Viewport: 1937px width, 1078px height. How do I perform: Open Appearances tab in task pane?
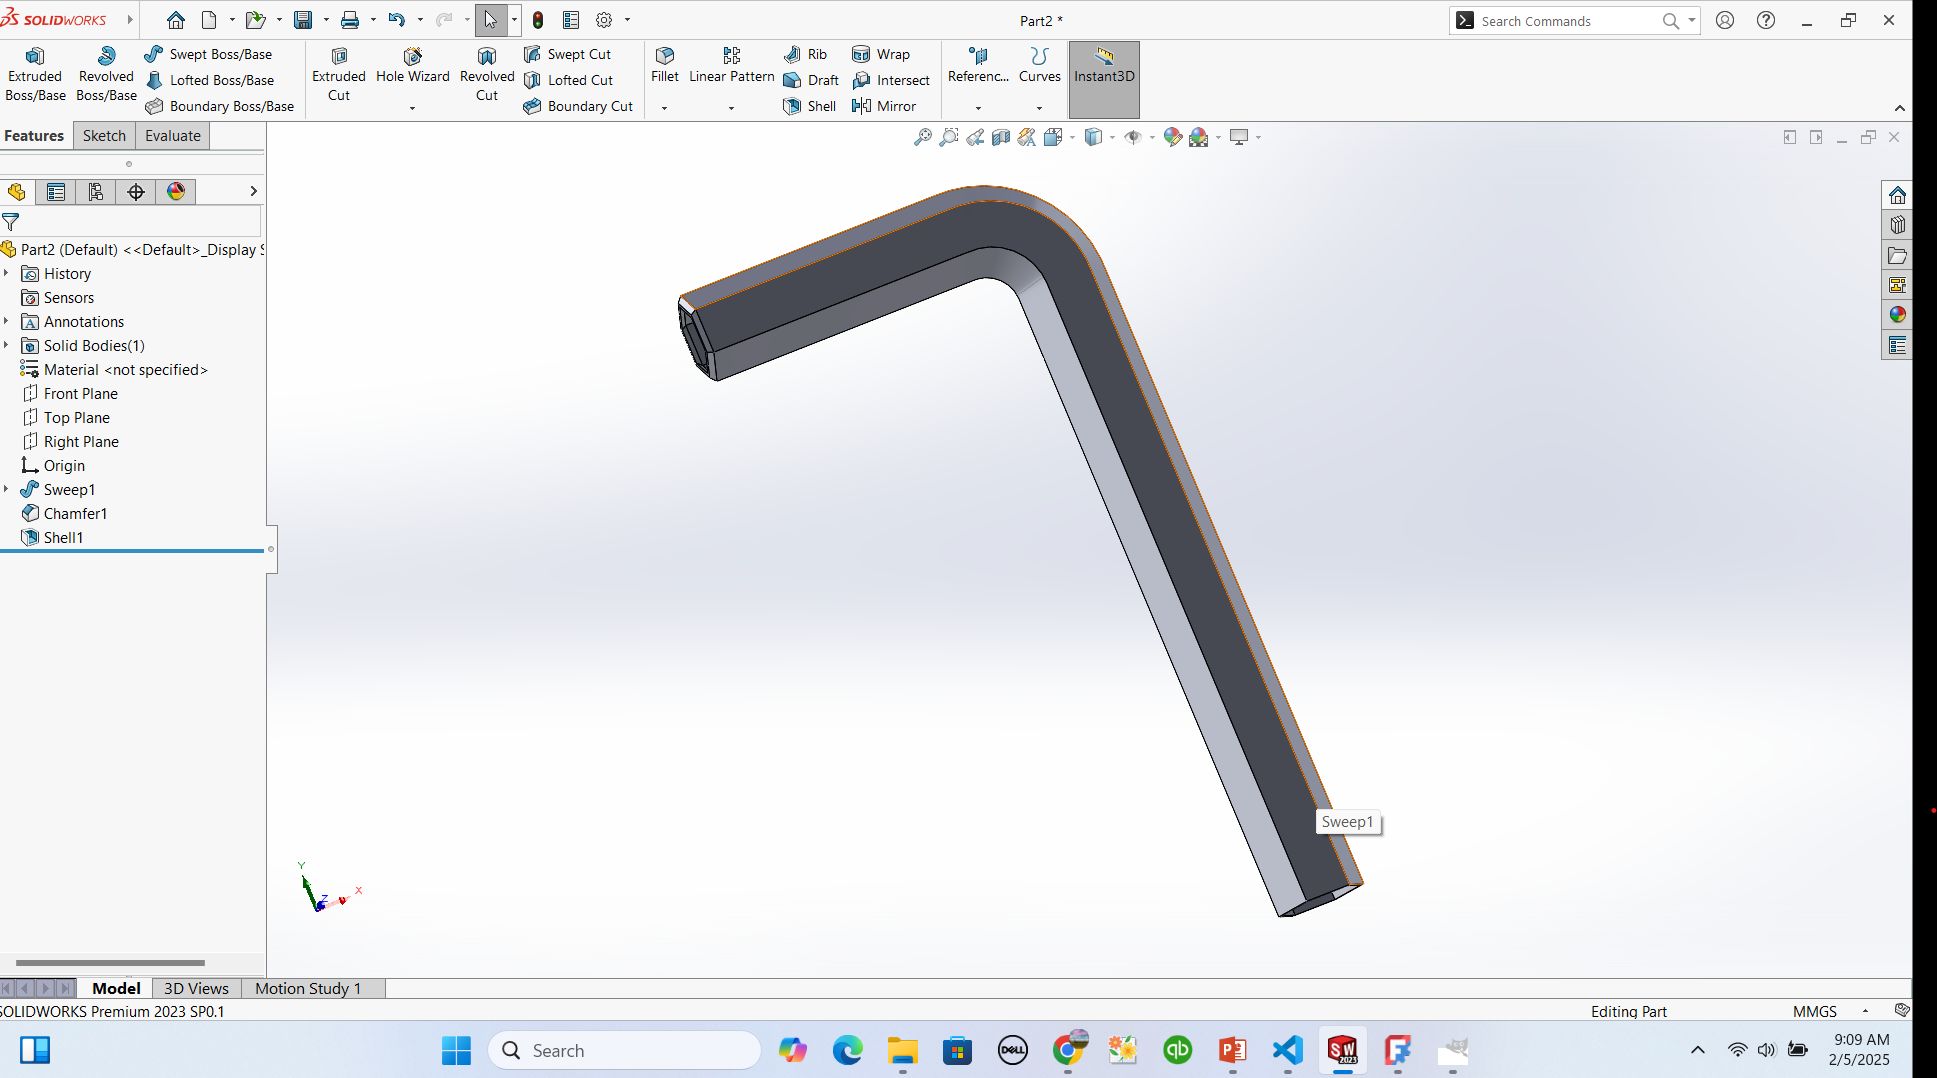1897,315
